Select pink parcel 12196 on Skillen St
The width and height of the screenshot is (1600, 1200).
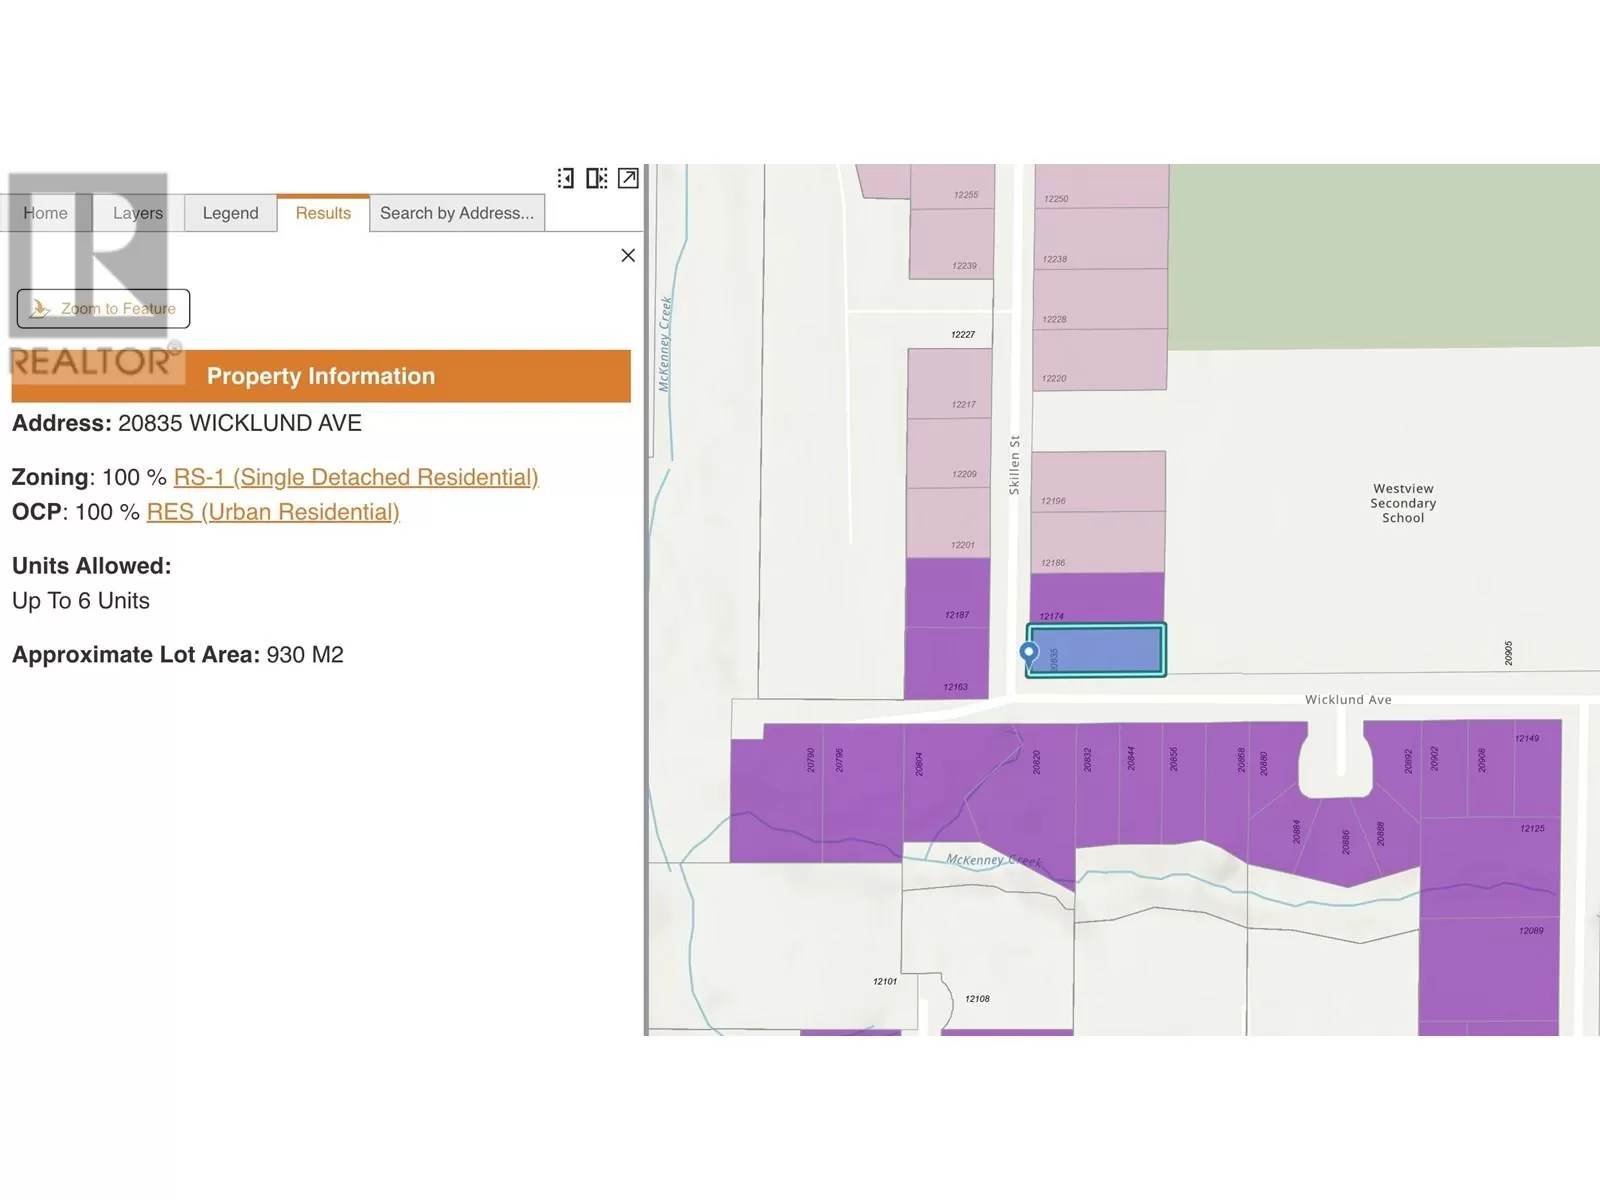(x=1098, y=481)
